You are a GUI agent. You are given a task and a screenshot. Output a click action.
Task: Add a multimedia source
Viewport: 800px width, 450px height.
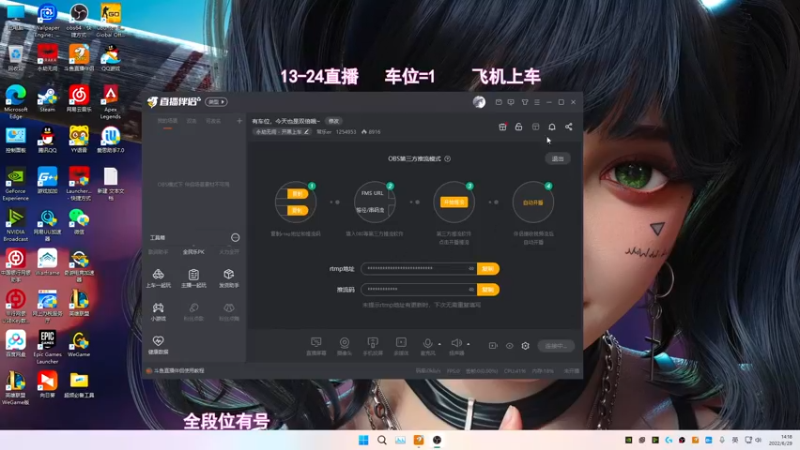click(x=401, y=346)
